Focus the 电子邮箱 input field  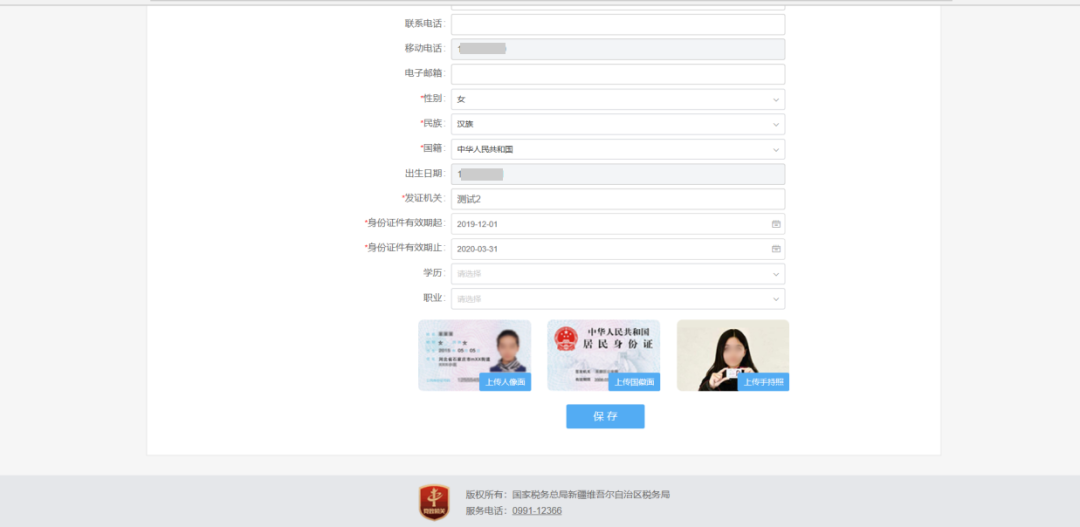coord(618,74)
